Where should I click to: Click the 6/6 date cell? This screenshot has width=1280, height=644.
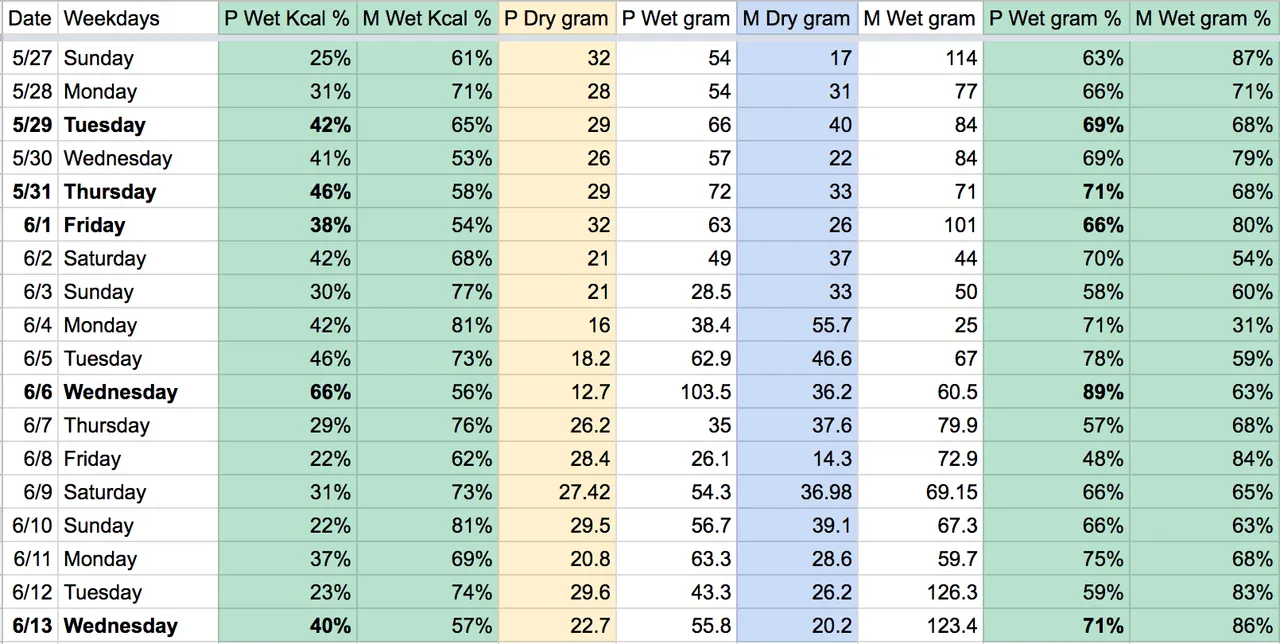[30, 392]
